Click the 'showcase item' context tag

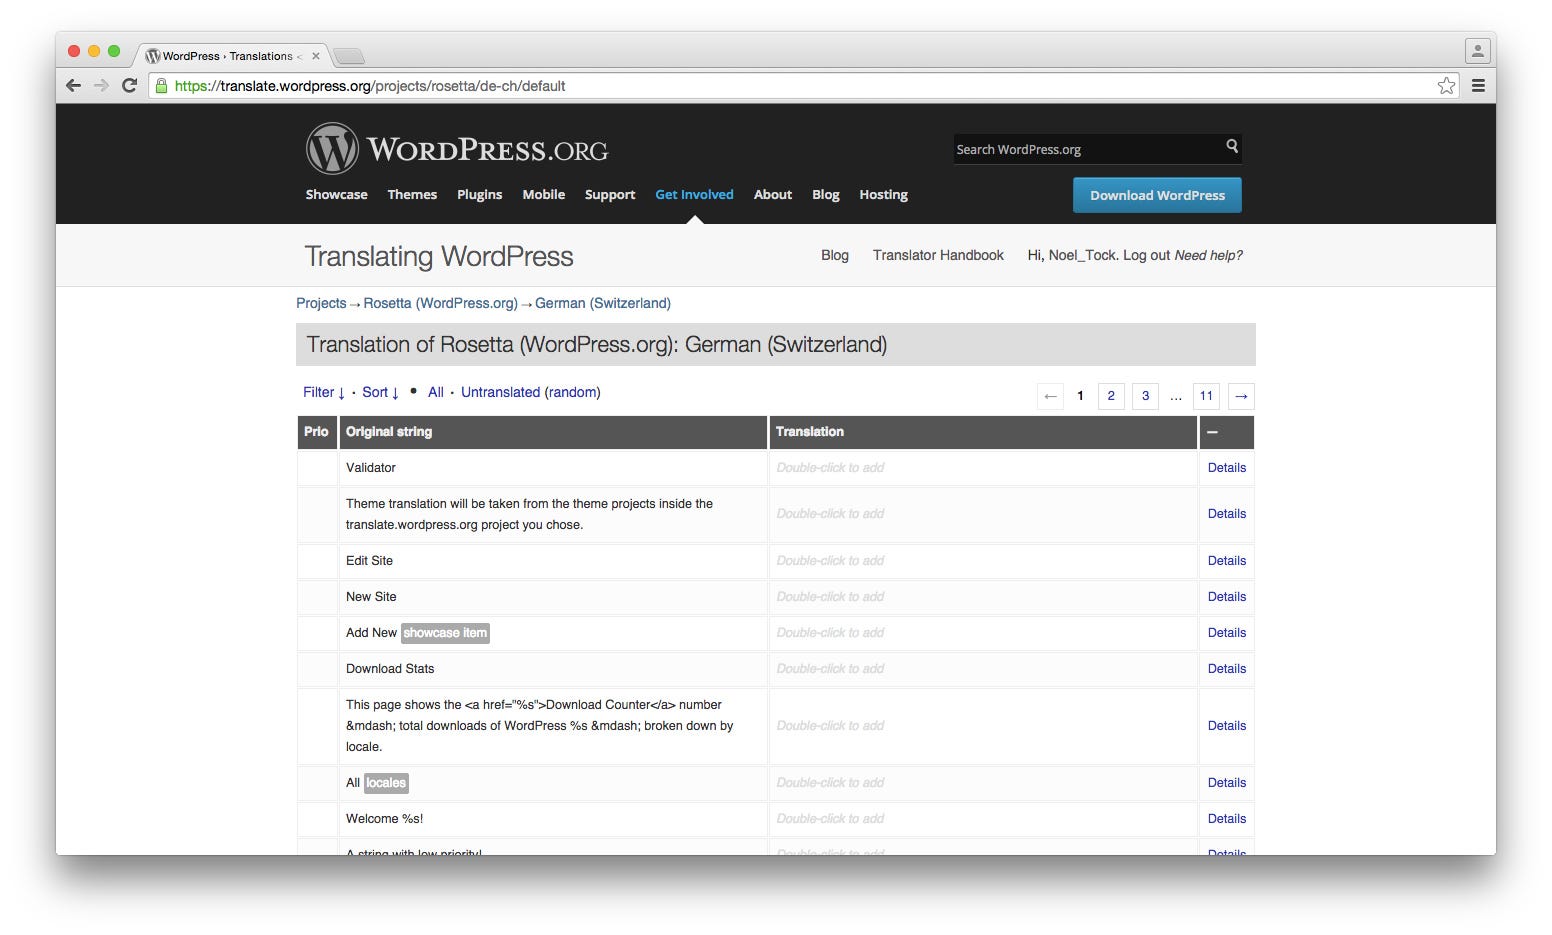click(x=445, y=633)
